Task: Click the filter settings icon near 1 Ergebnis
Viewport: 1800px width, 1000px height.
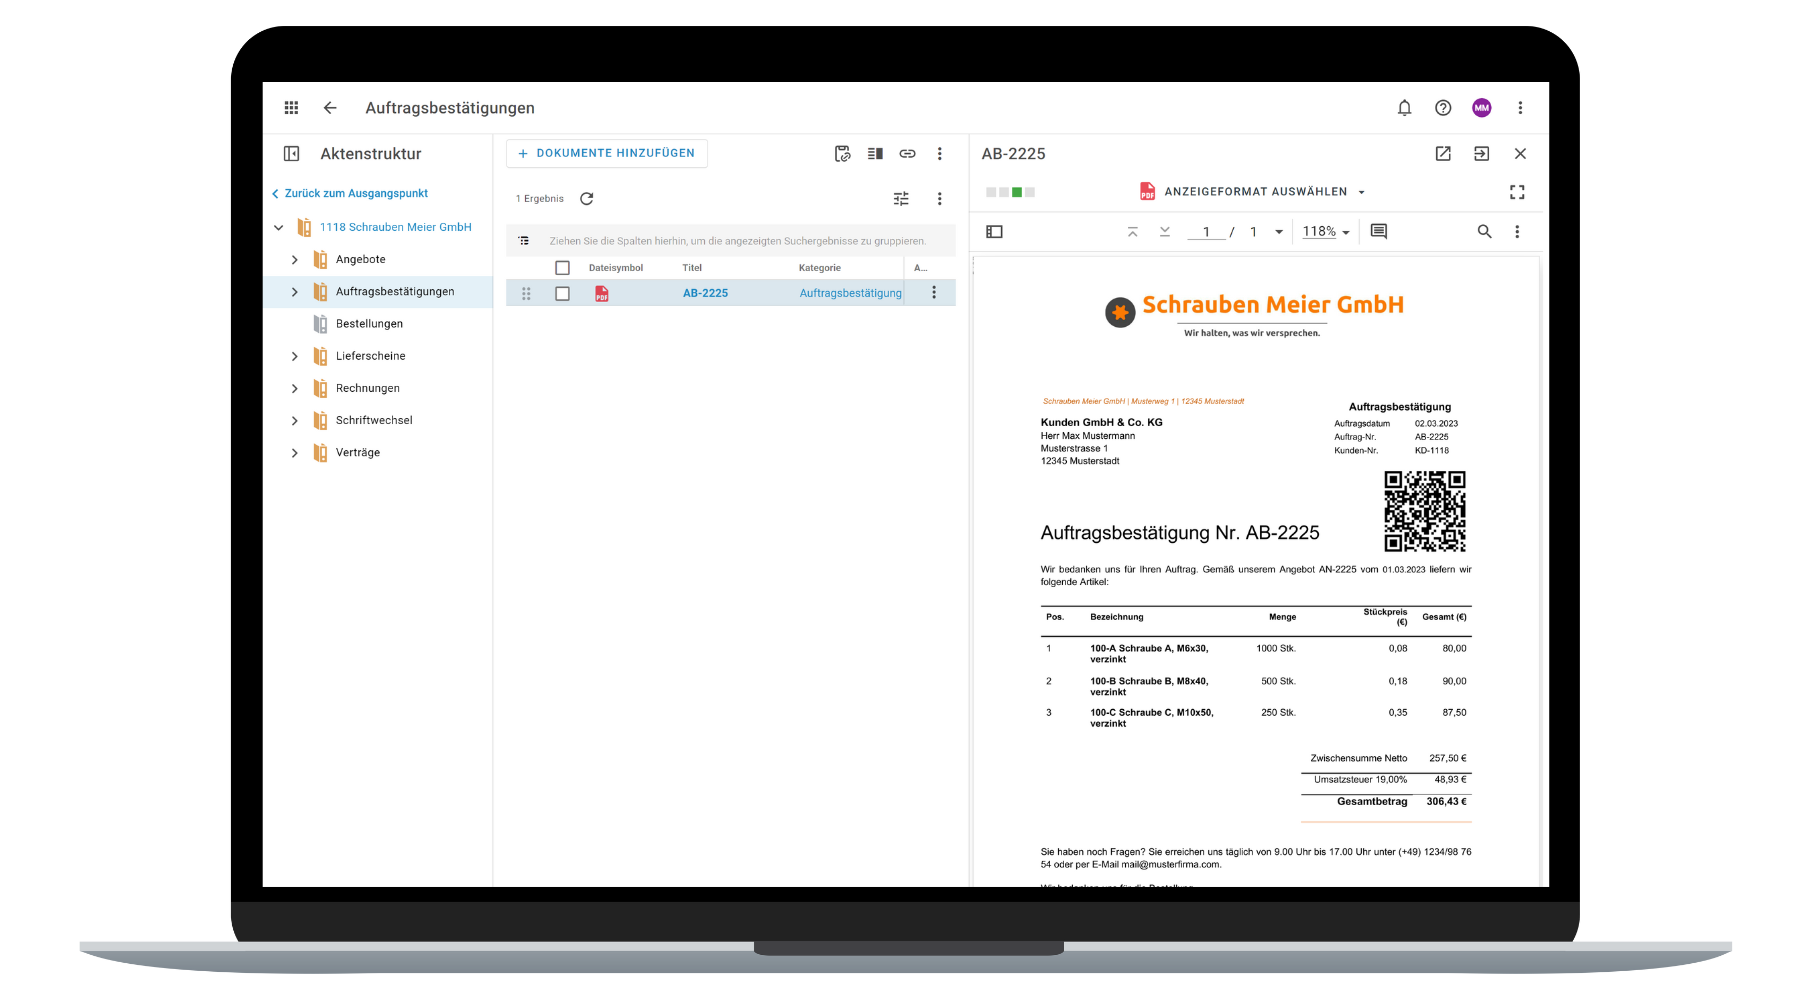Action: click(900, 198)
